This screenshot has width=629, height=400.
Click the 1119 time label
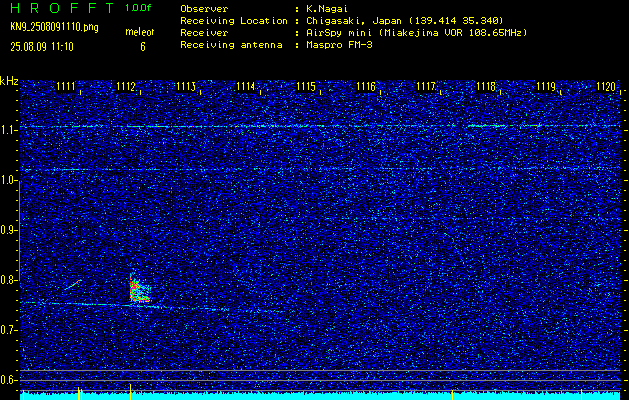(546, 86)
